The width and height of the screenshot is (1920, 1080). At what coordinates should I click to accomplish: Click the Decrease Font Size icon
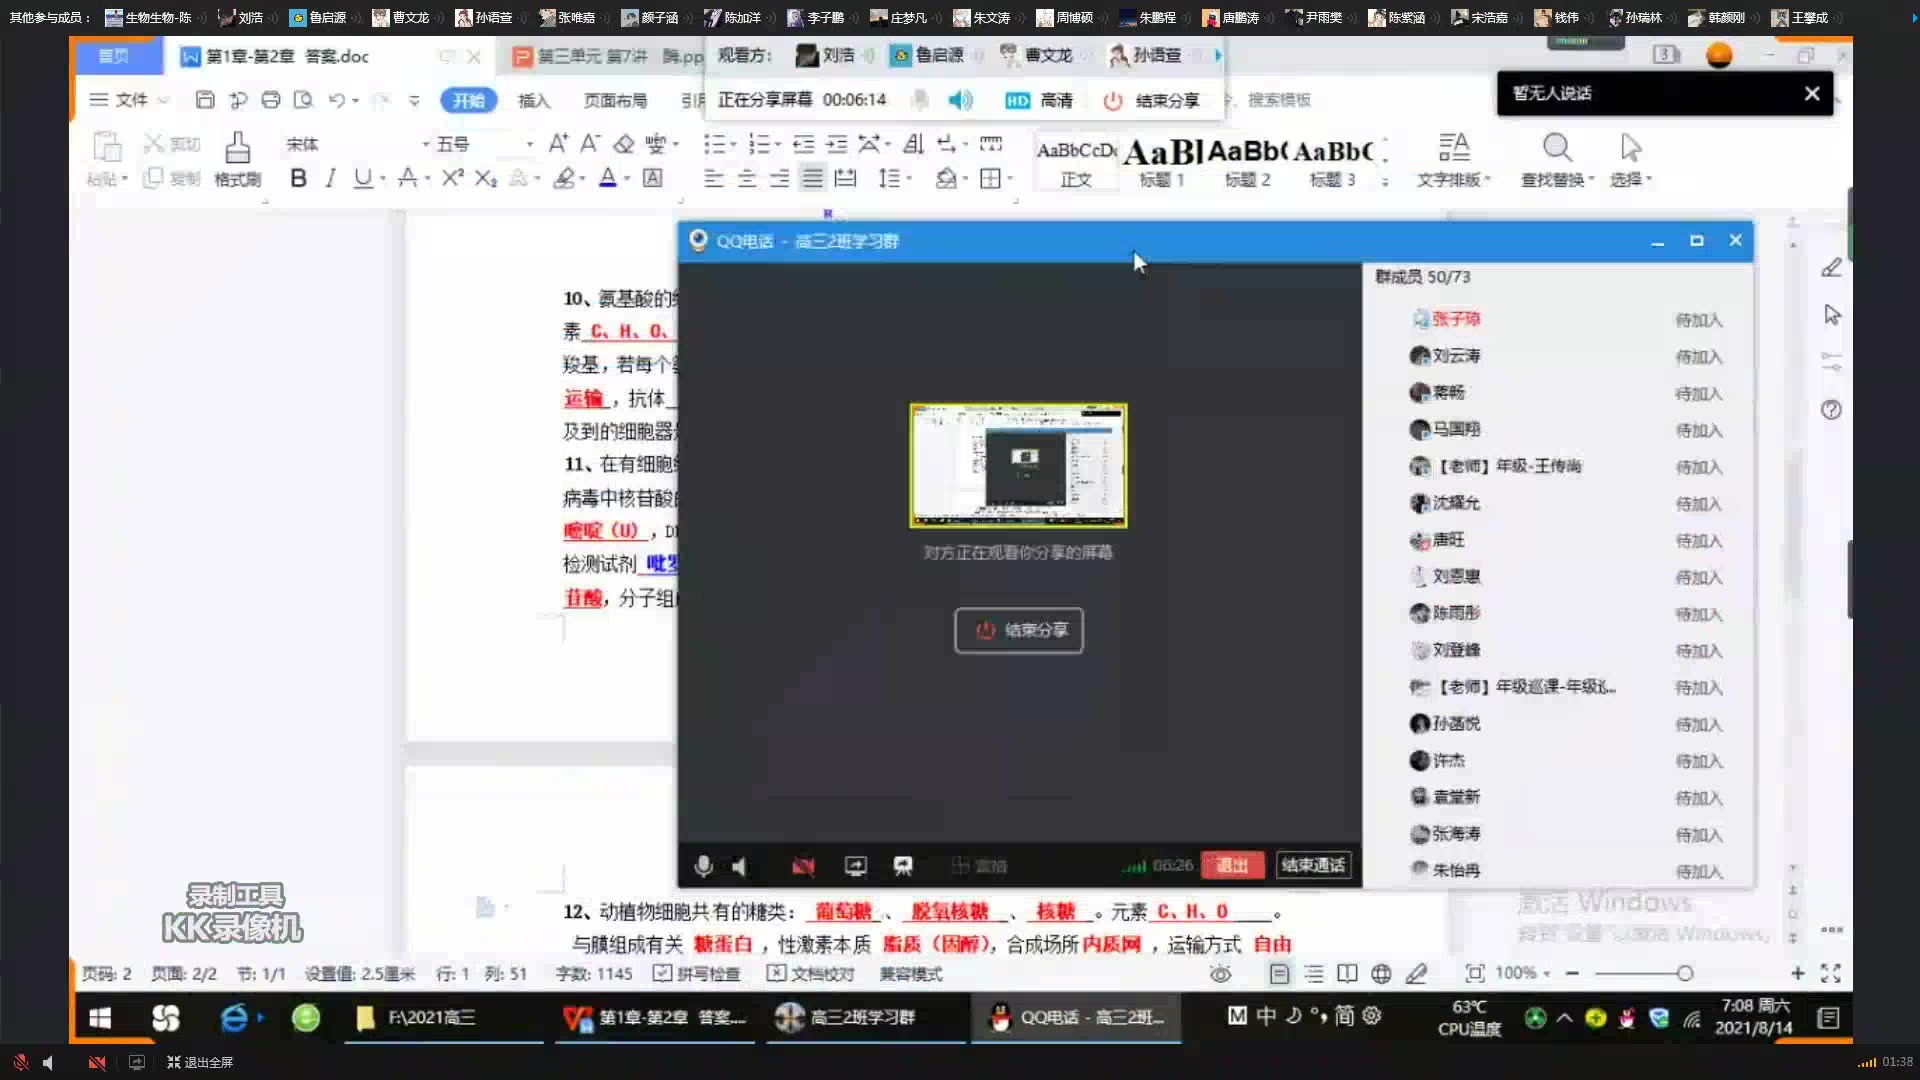(x=591, y=144)
